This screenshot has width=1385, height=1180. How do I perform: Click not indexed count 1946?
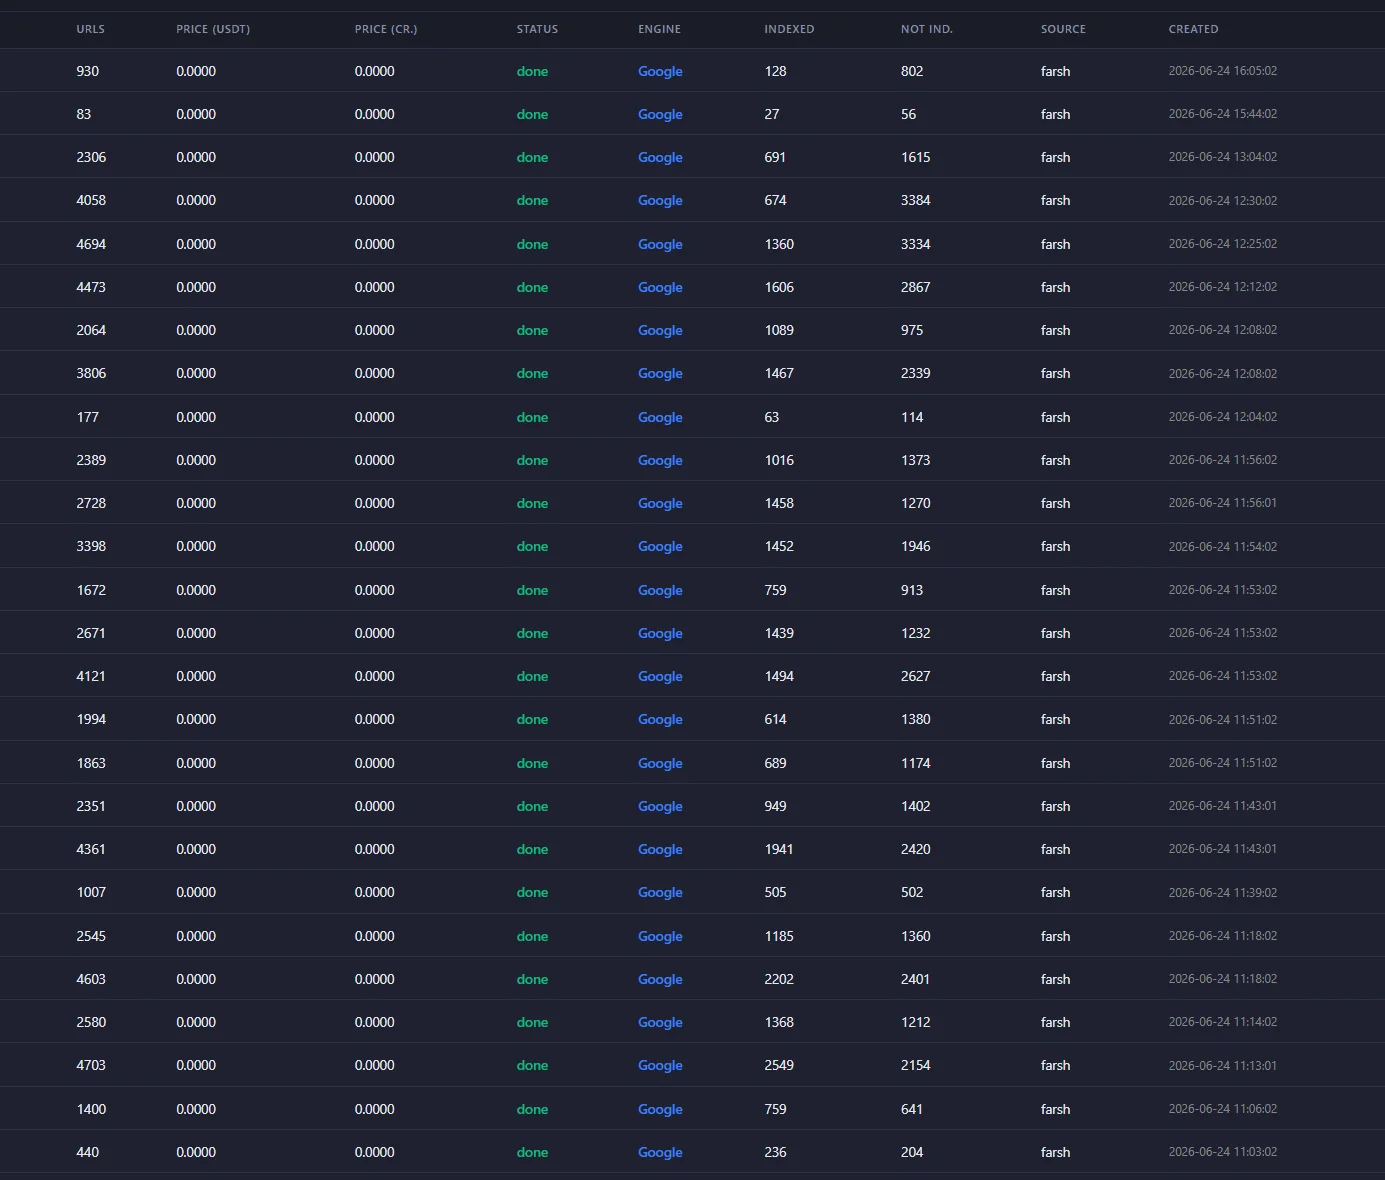pyautogui.click(x=916, y=546)
